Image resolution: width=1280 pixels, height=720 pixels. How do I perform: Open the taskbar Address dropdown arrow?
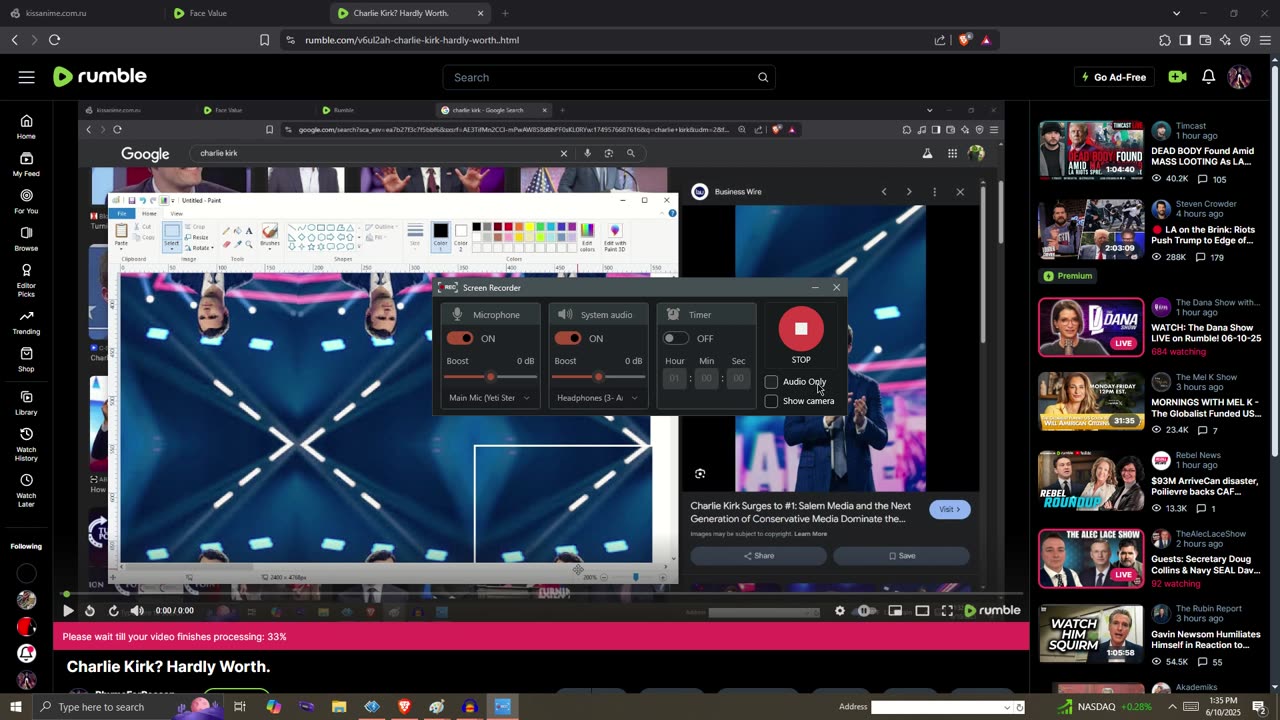[1007, 707]
